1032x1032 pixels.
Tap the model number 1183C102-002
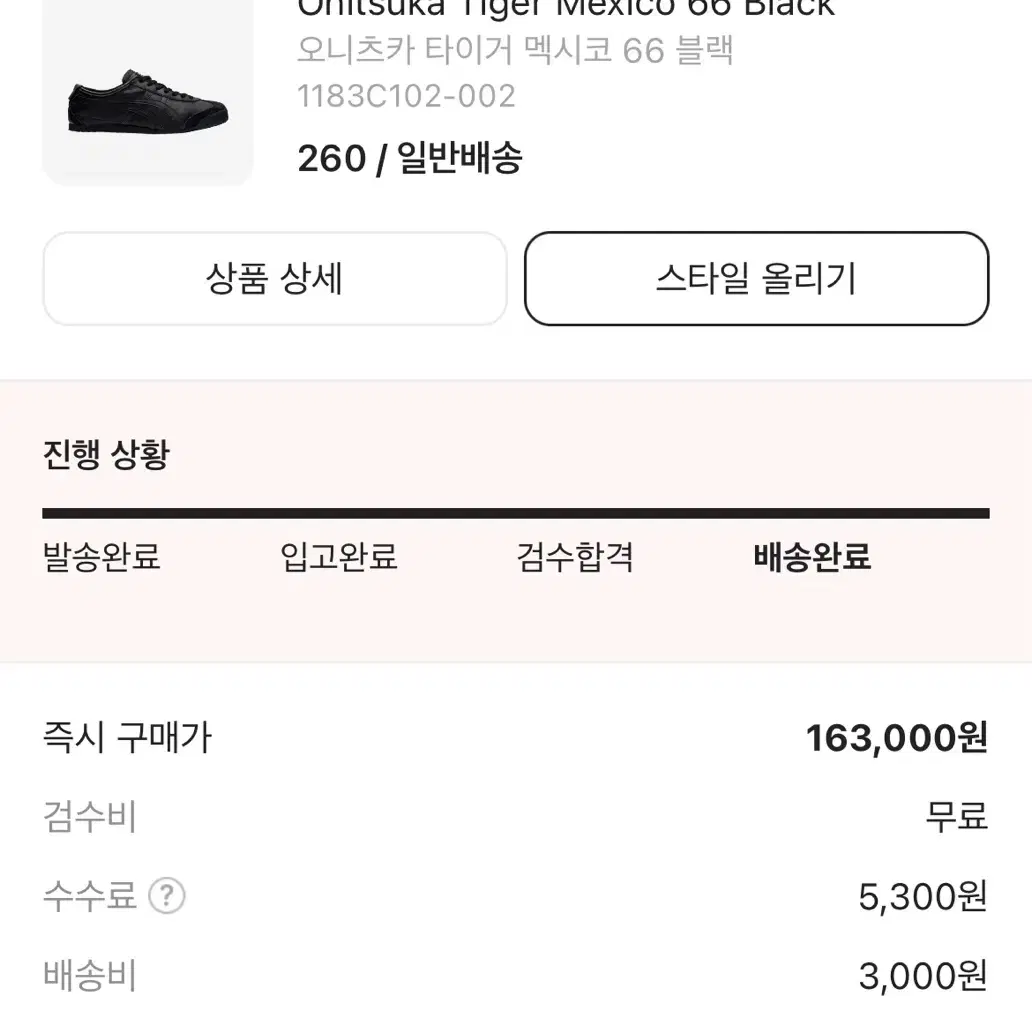[x=406, y=97]
